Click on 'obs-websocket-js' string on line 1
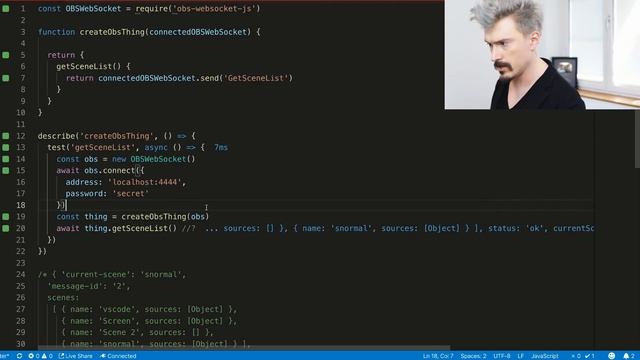 click(x=214, y=9)
